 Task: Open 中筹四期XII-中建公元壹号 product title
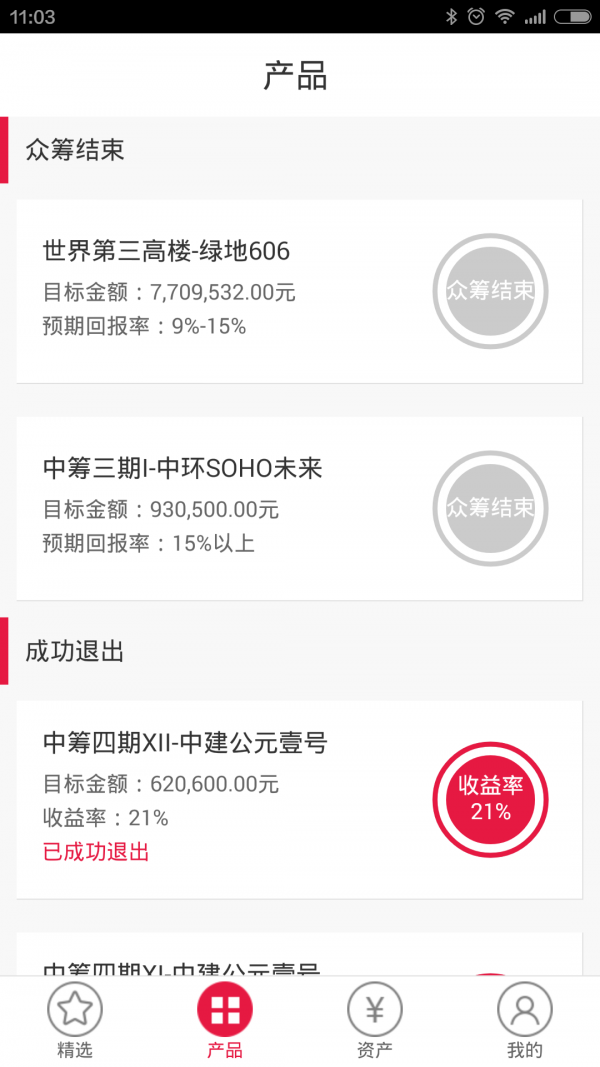[185, 742]
